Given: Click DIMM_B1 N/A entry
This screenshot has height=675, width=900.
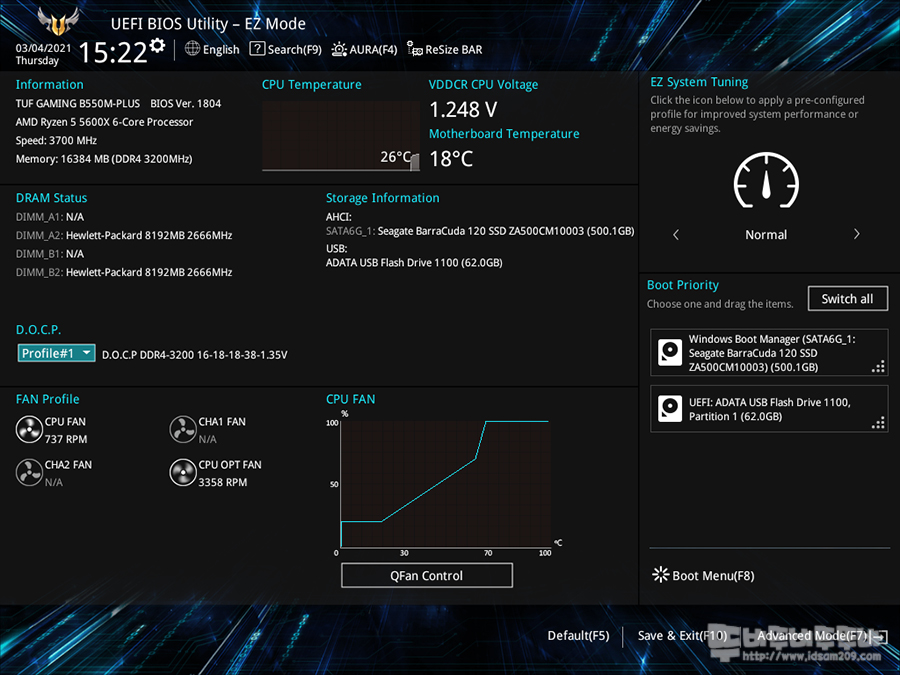Looking at the screenshot, I should [50, 254].
